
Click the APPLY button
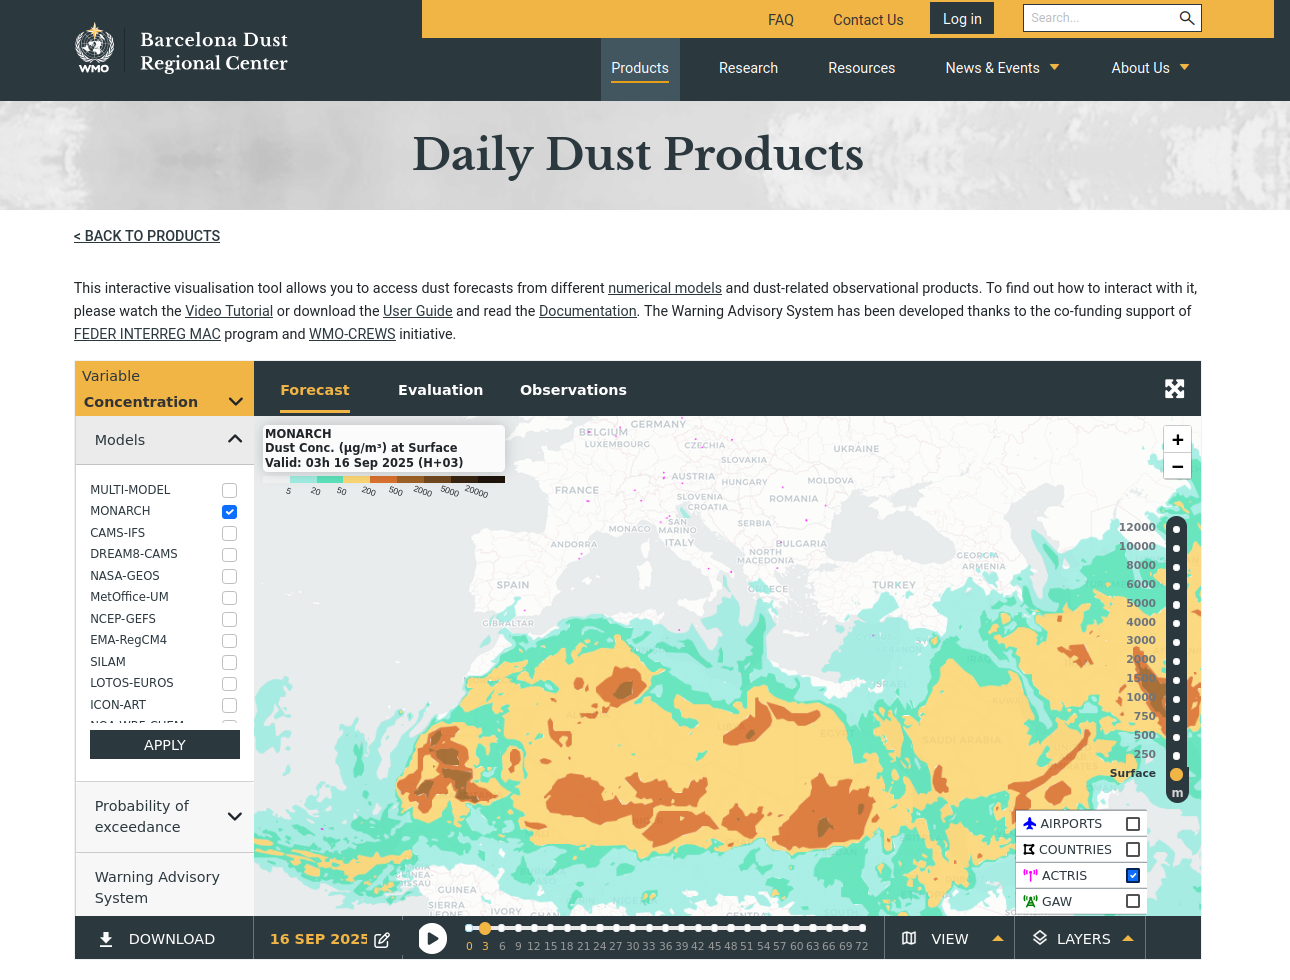165,745
